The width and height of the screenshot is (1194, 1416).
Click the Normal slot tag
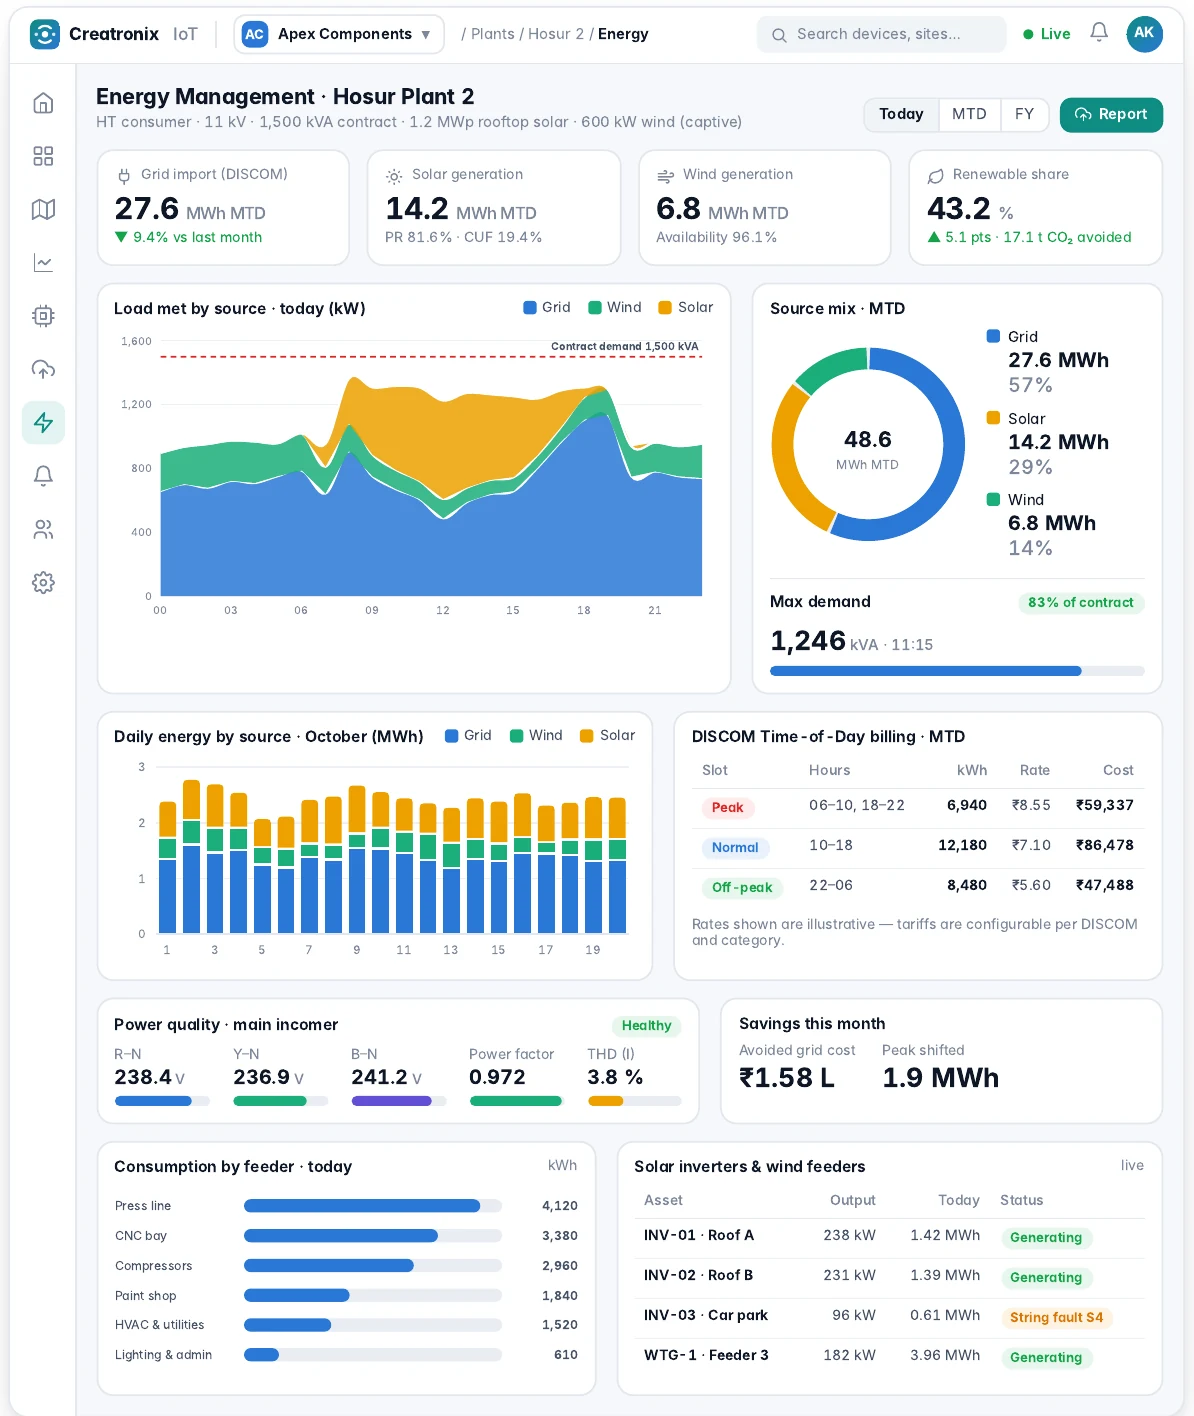click(735, 848)
